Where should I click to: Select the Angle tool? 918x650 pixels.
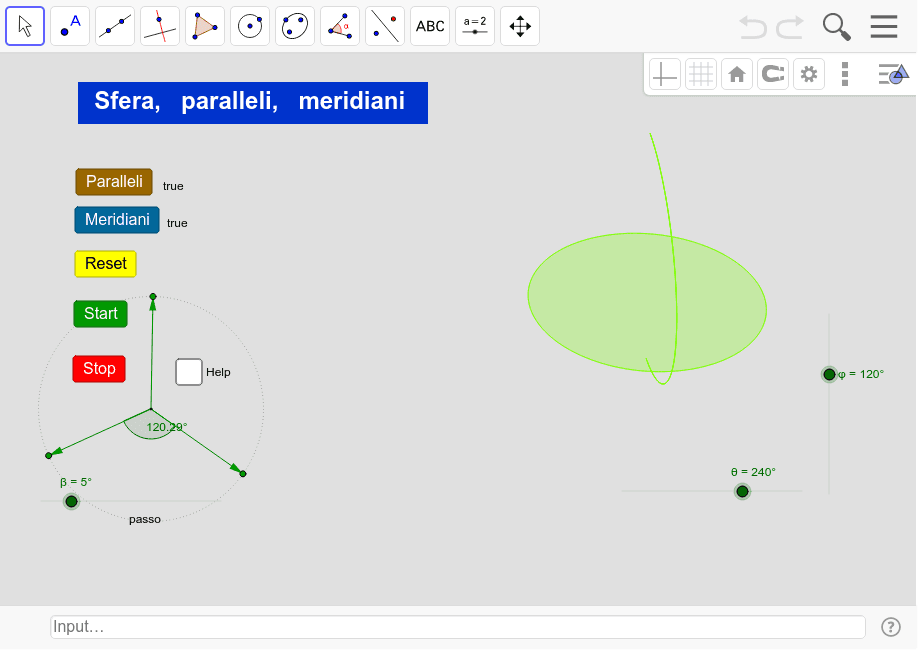click(x=340, y=26)
